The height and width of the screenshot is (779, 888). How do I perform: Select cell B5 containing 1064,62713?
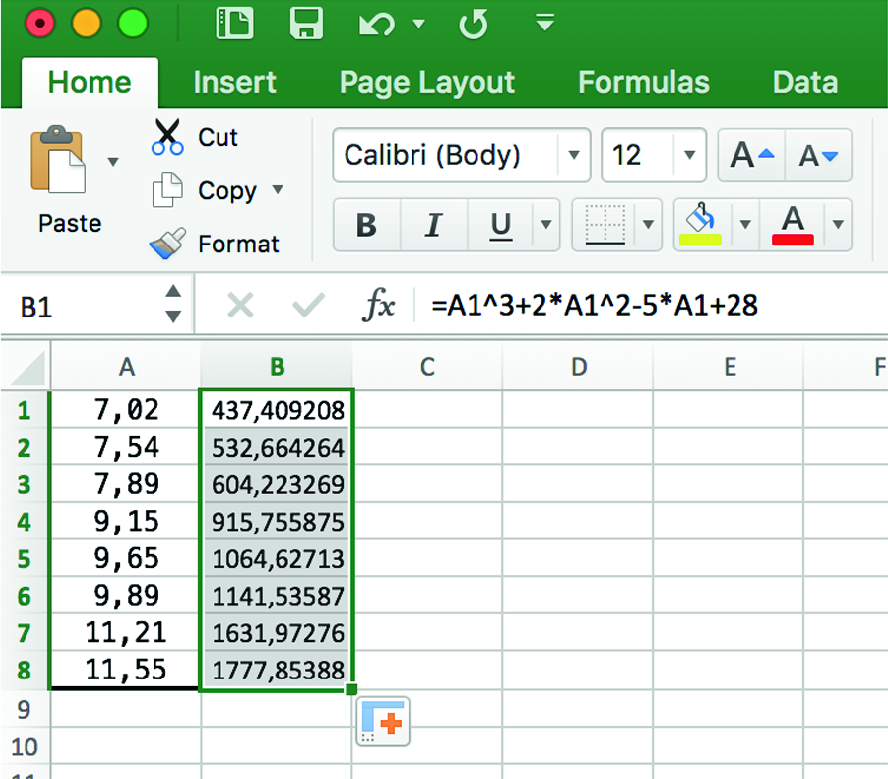pos(276,559)
